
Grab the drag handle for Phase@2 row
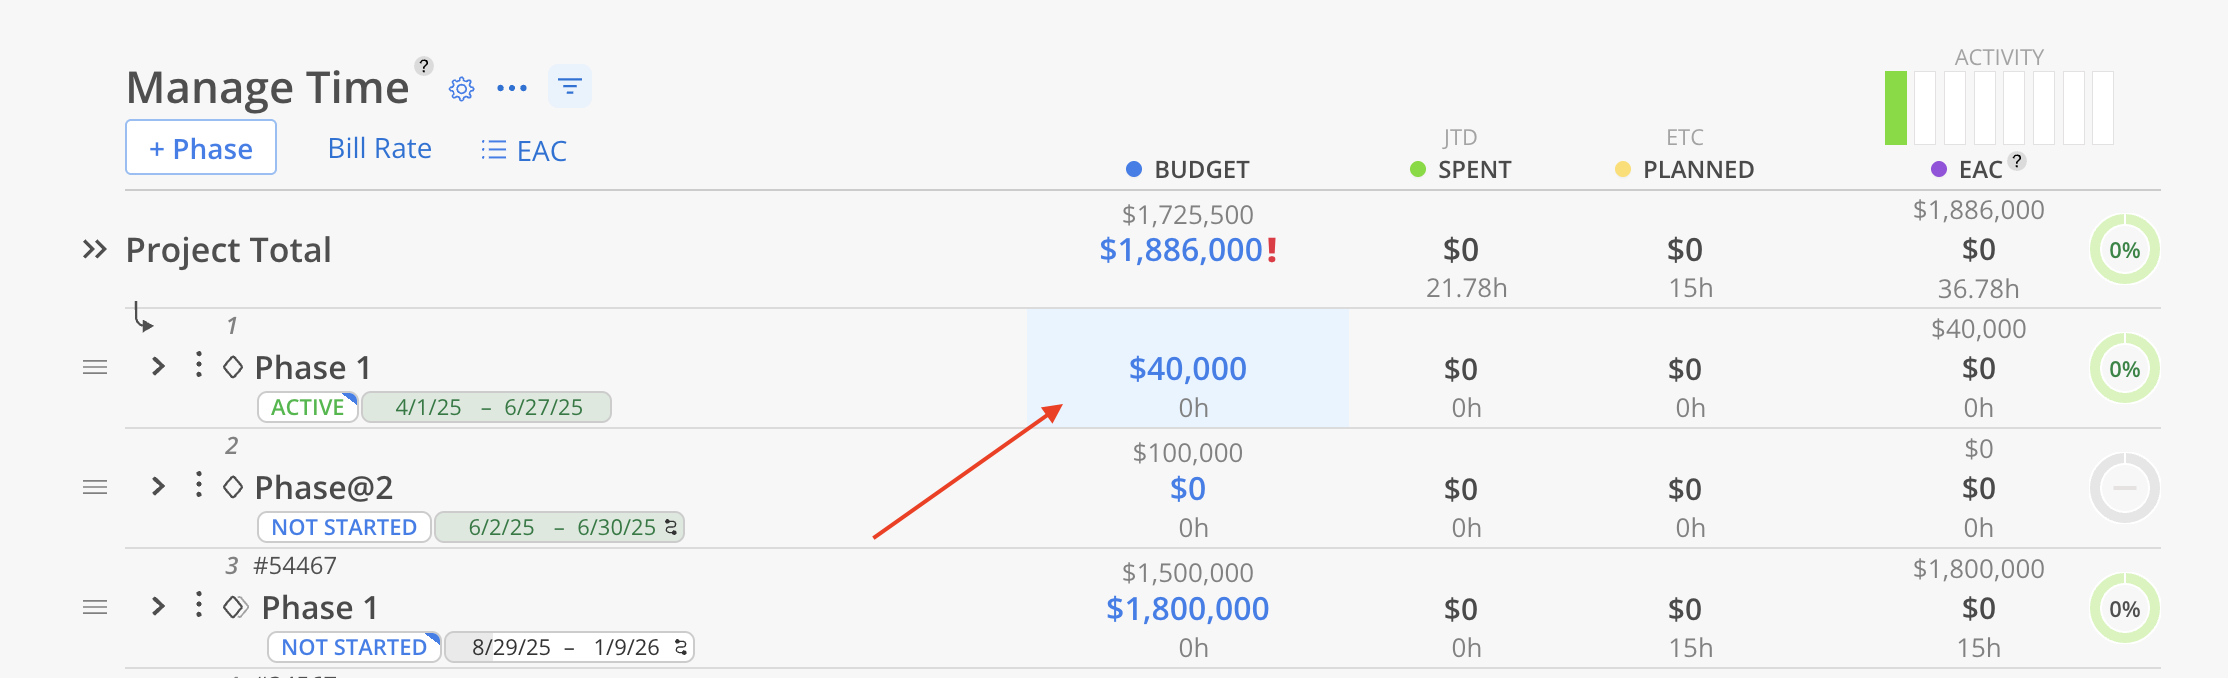95,488
